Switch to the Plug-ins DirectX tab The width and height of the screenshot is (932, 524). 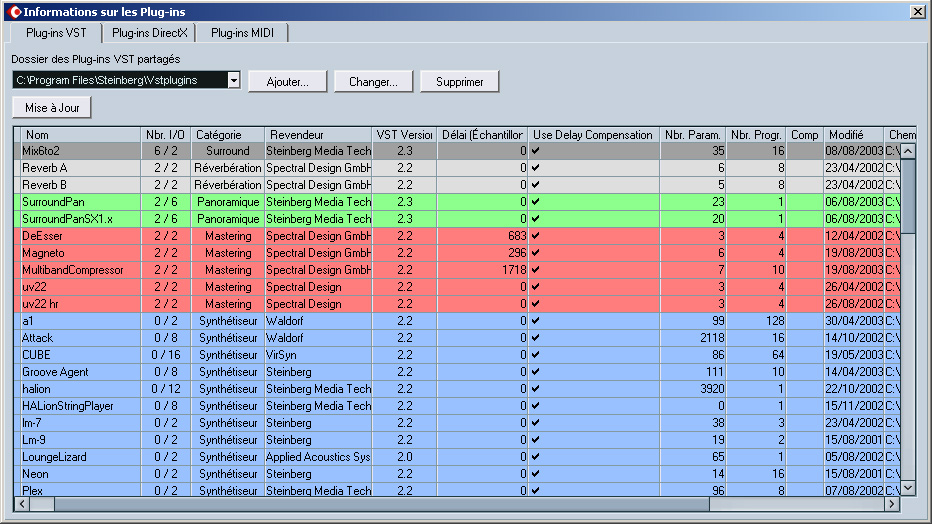(150, 33)
